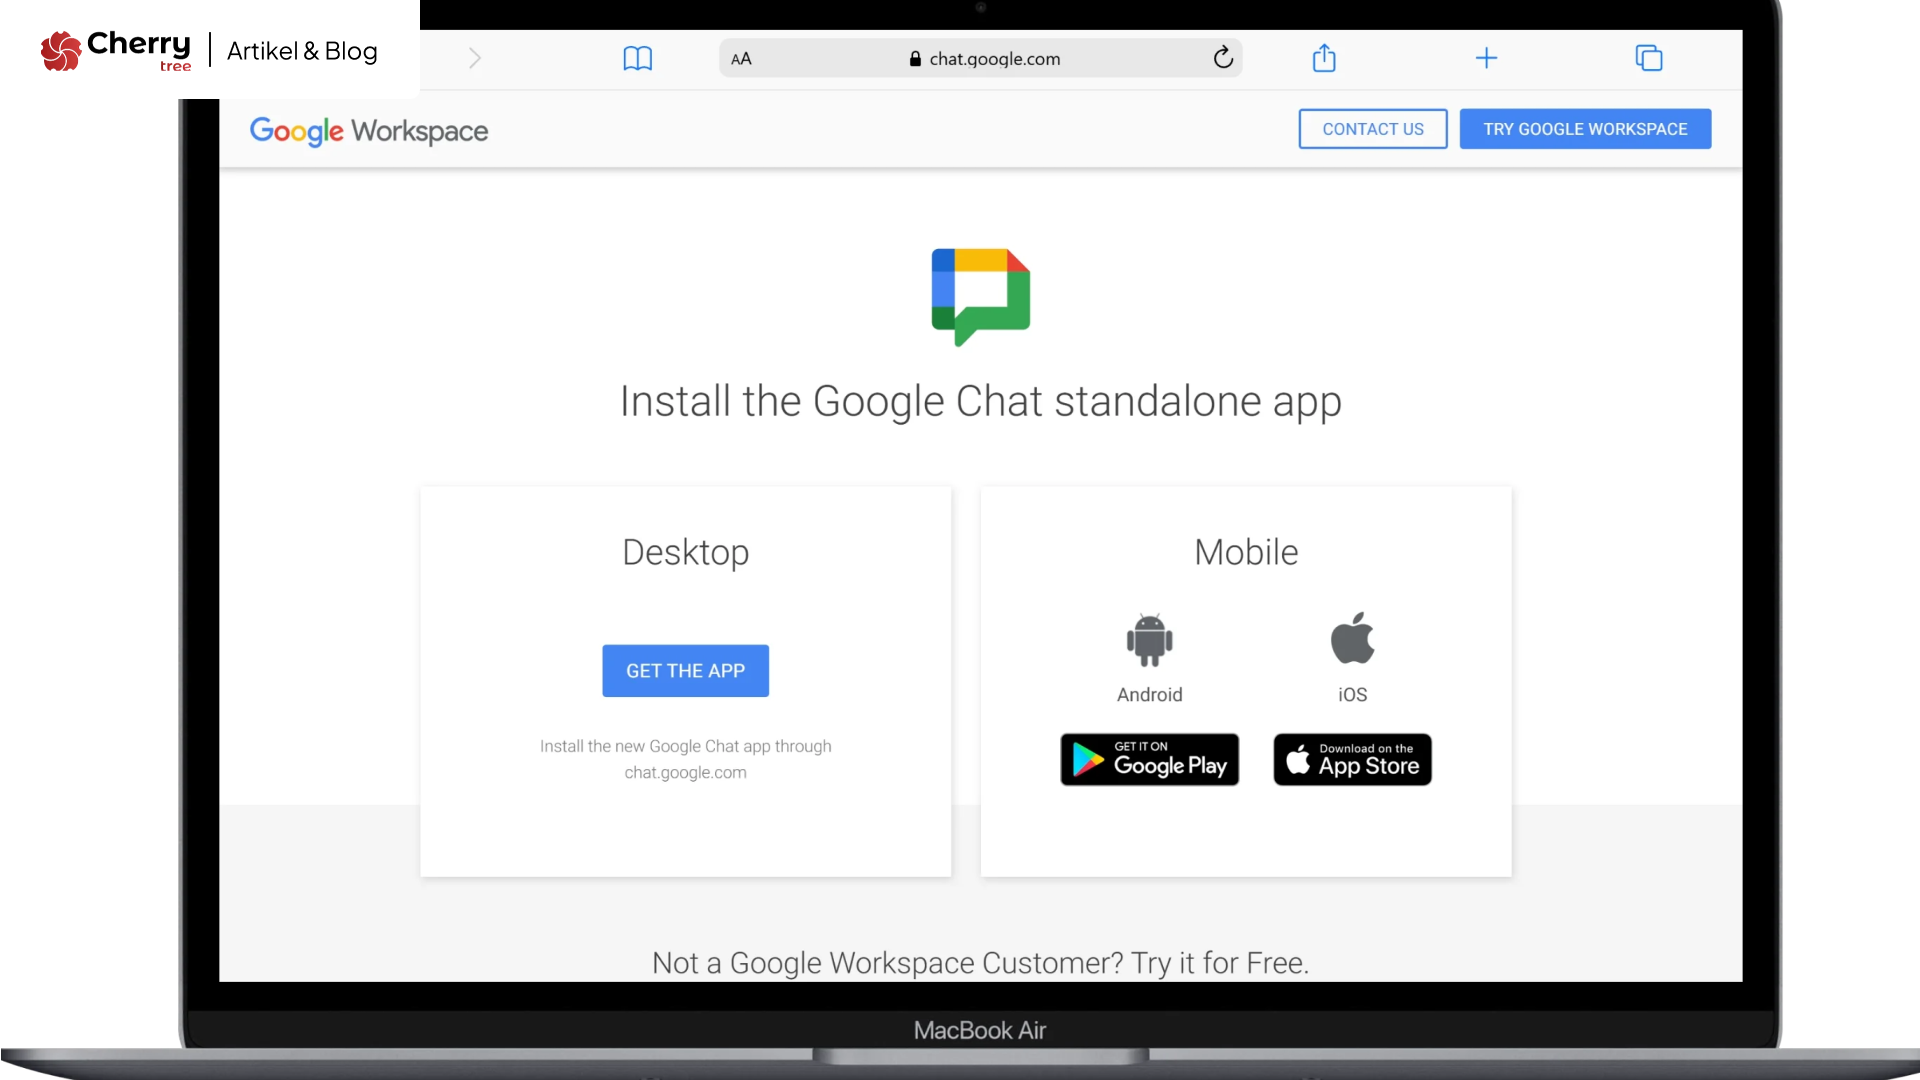Click the Google Chat logo icon
This screenshot has width=1920, height=1080.
pyautogui.click(x=981, y=297)
